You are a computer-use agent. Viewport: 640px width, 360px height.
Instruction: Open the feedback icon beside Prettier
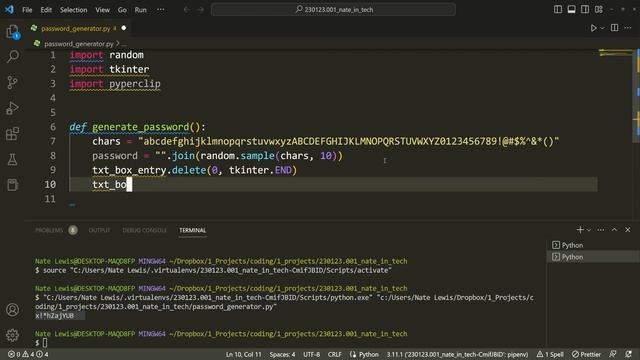[613, 354]
